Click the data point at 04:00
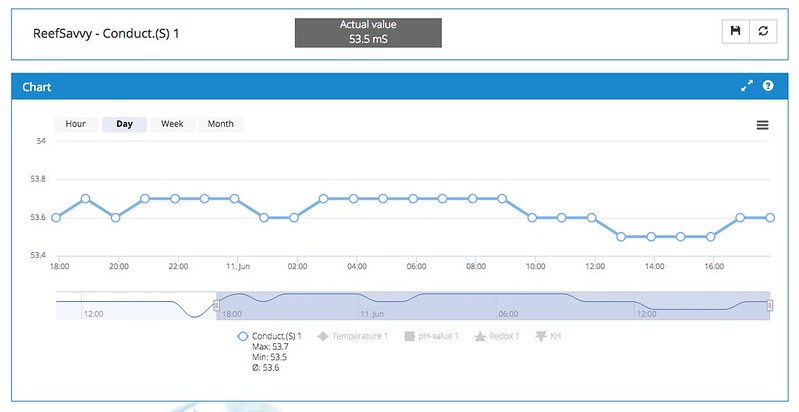Image resolution: width=799 pixels, height=412 pixels. (353, 199)
